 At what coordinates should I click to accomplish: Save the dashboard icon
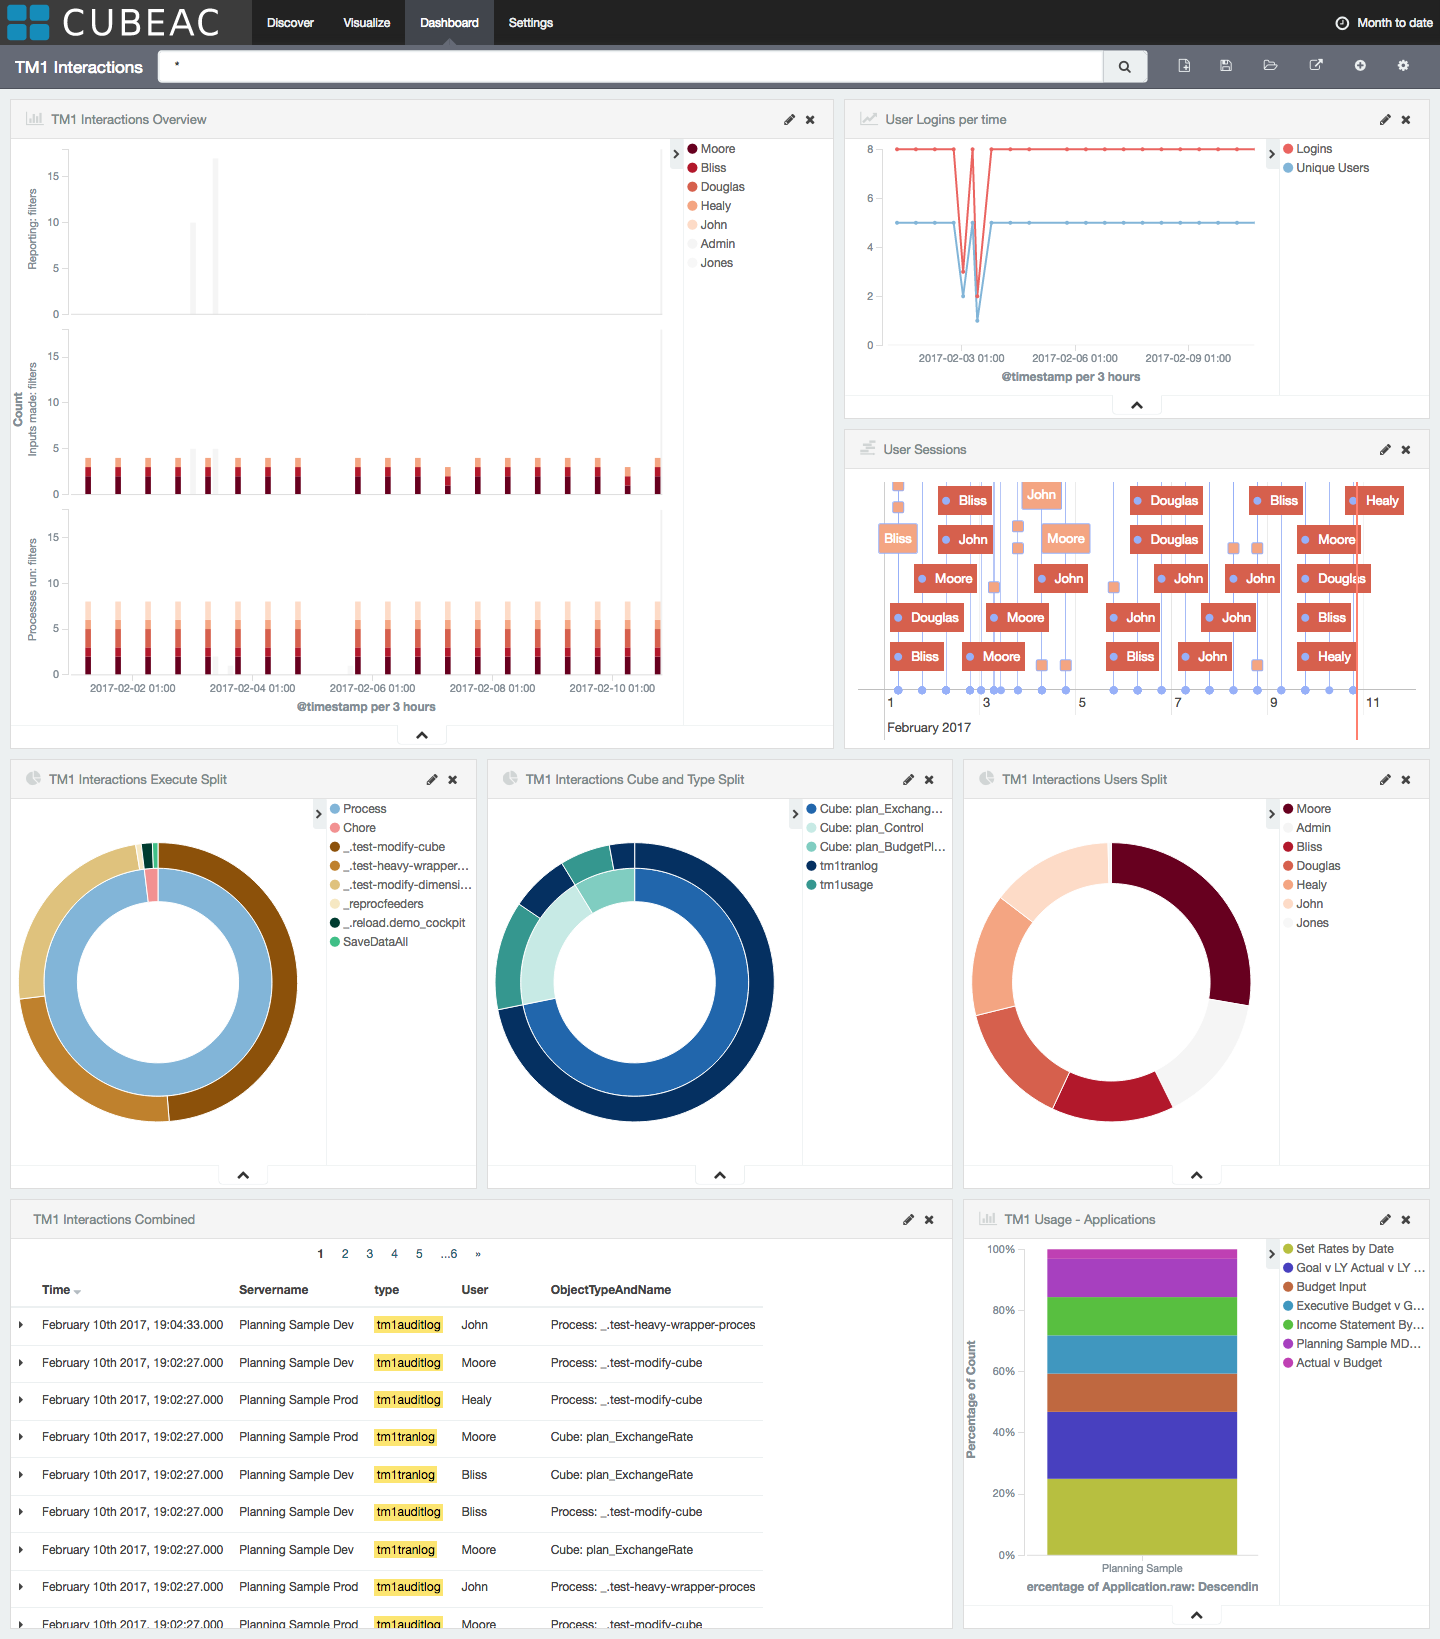point(1226,66)
